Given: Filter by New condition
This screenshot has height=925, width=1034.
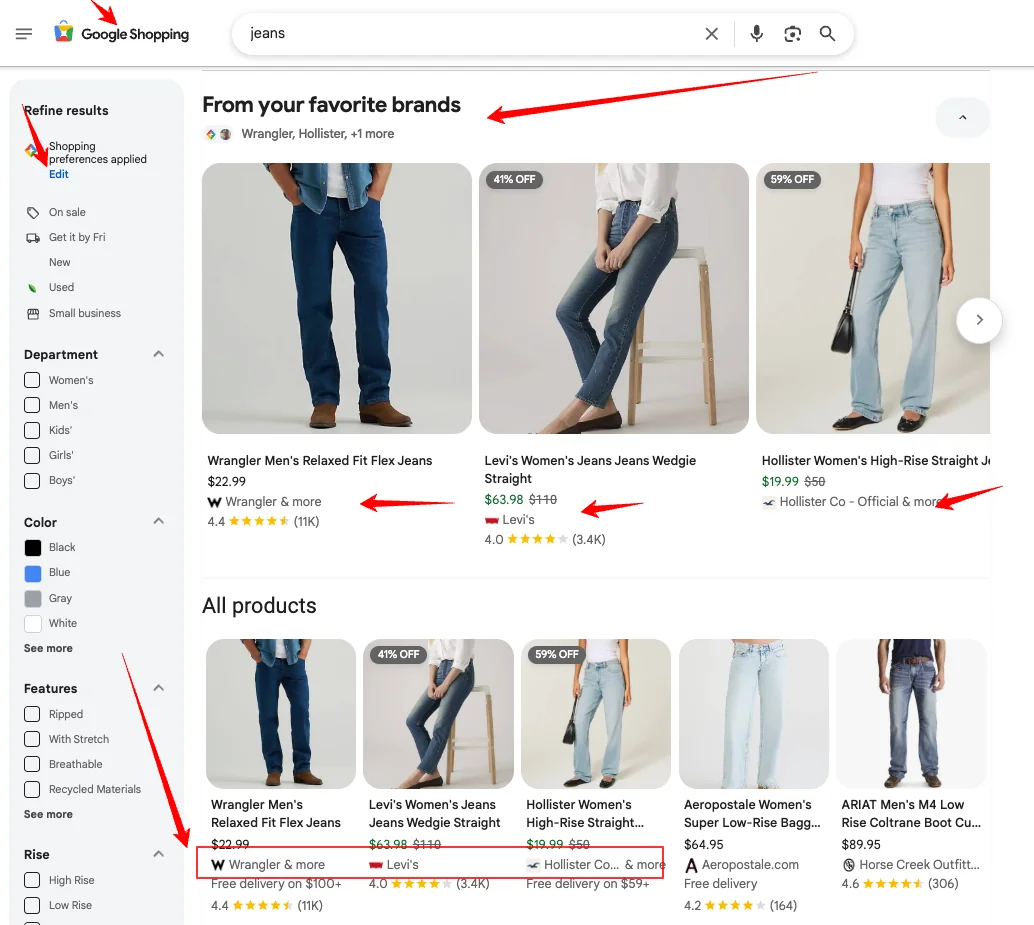Looking at the screenshot, I should pos(59,262).
